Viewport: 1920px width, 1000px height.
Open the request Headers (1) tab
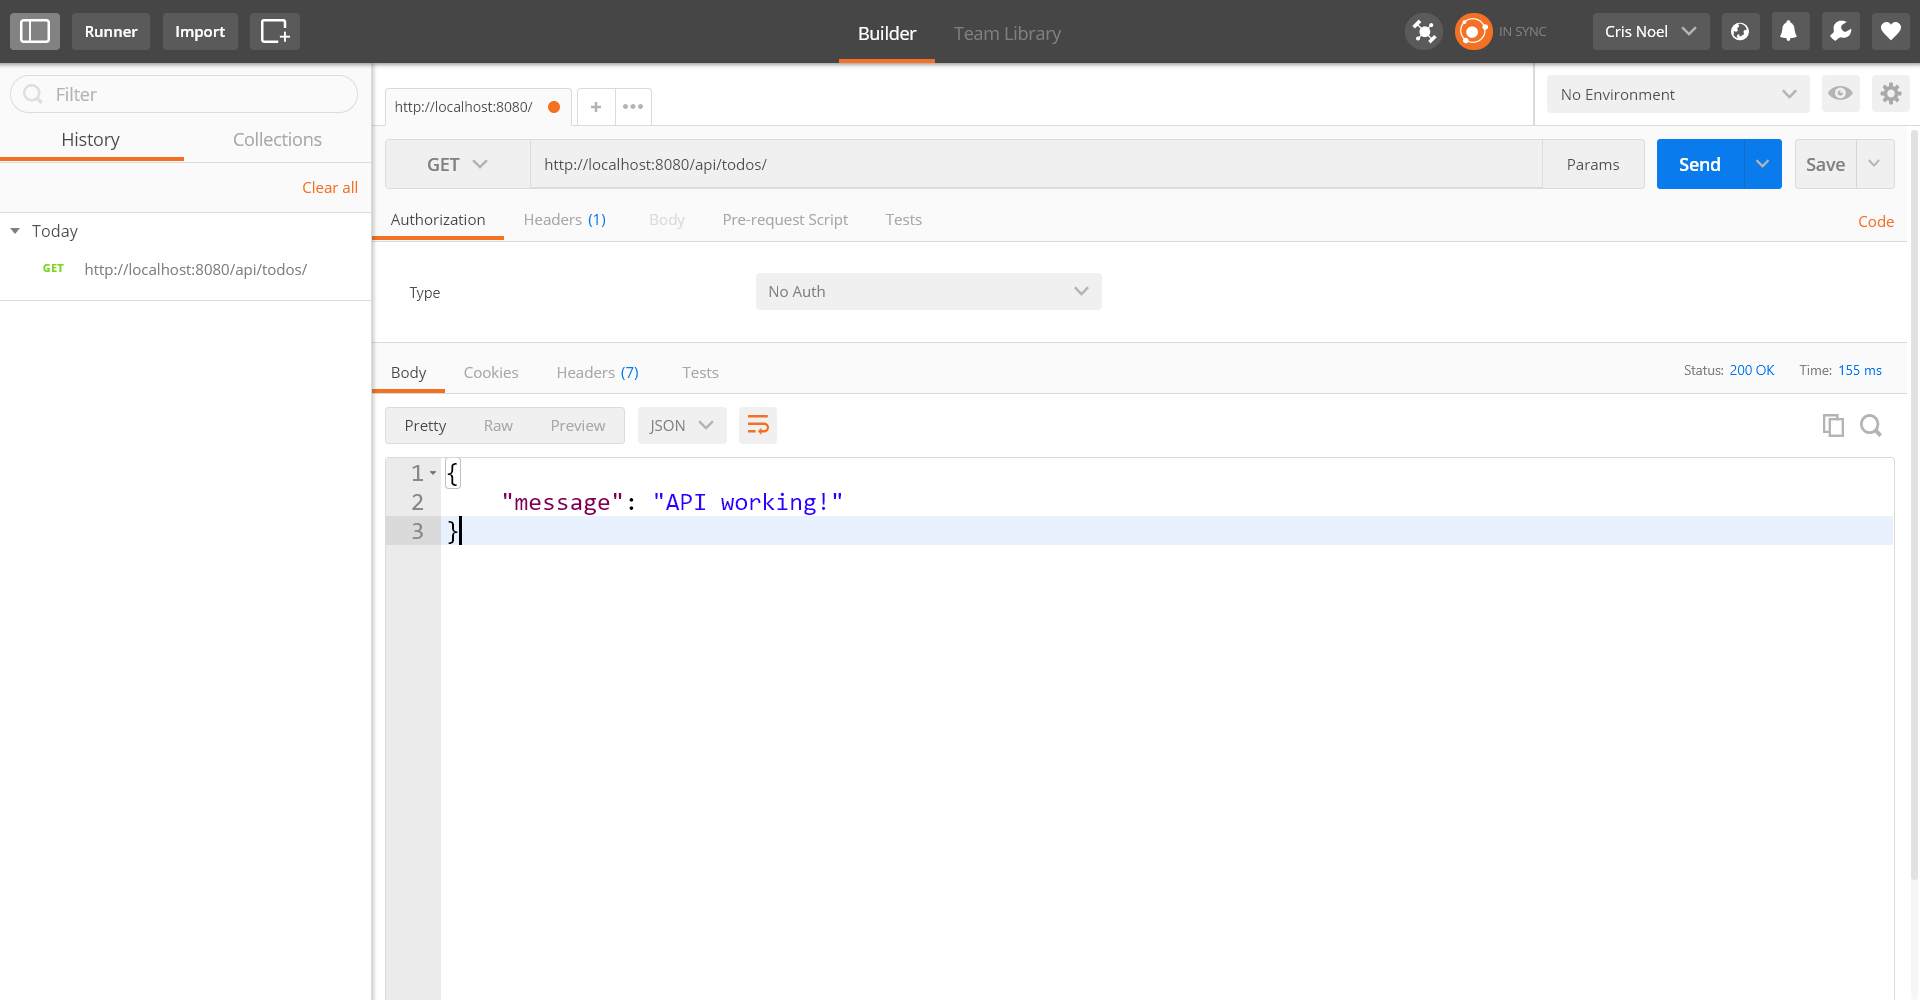[565, 220]
